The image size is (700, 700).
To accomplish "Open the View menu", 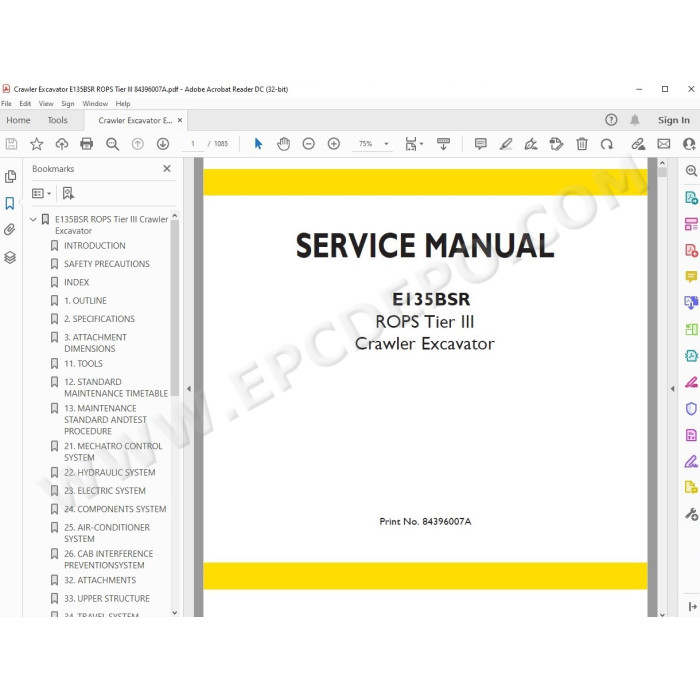I will [x=46, y=104].
